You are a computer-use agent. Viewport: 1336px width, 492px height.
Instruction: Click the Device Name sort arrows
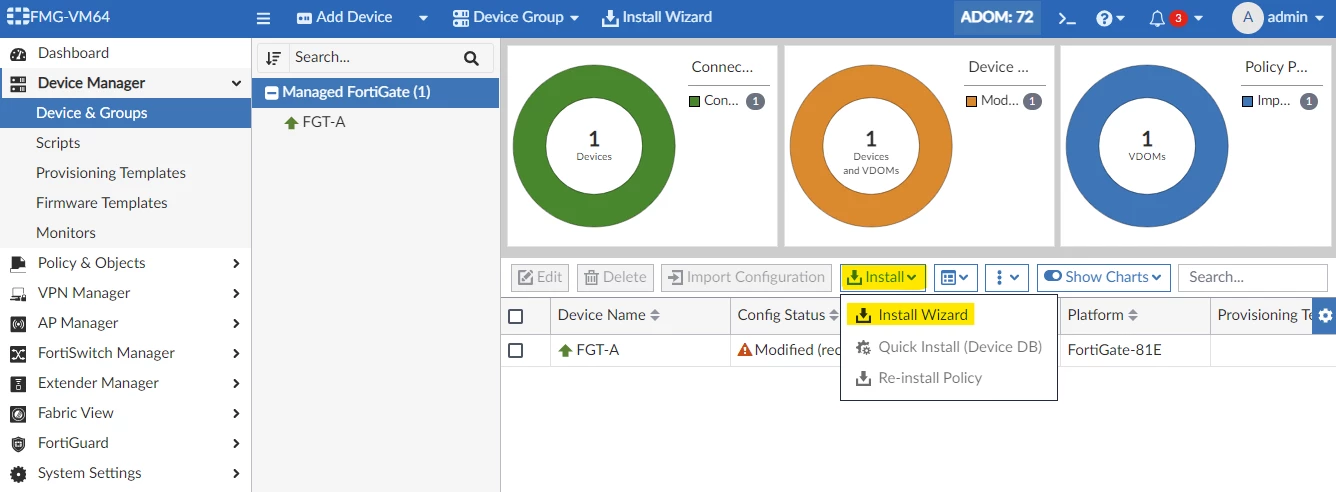click(655, 315)
